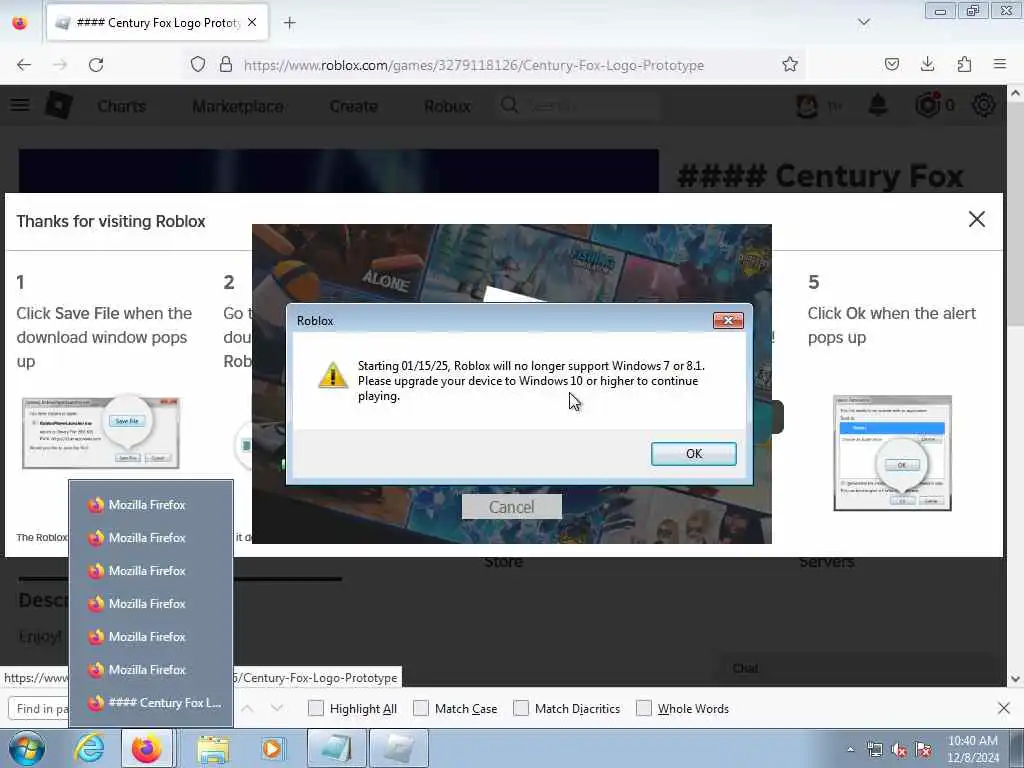
Task: Click the Cancel button under the Roblox dialog
Action: tap(511, 507)
